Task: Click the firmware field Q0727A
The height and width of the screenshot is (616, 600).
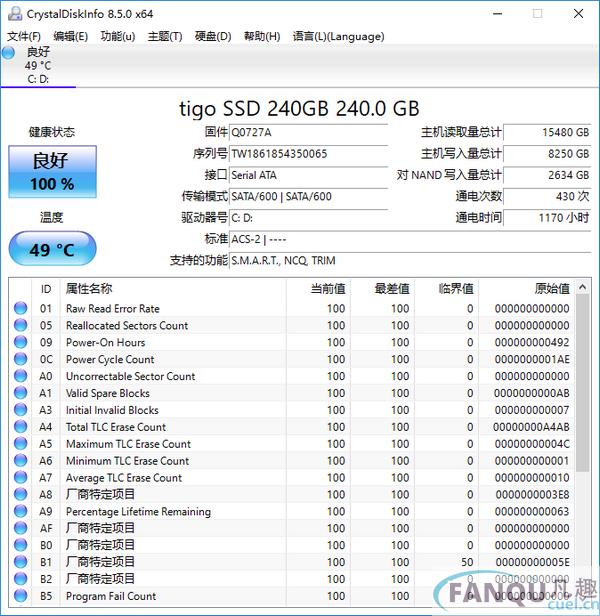Action: 308,132
